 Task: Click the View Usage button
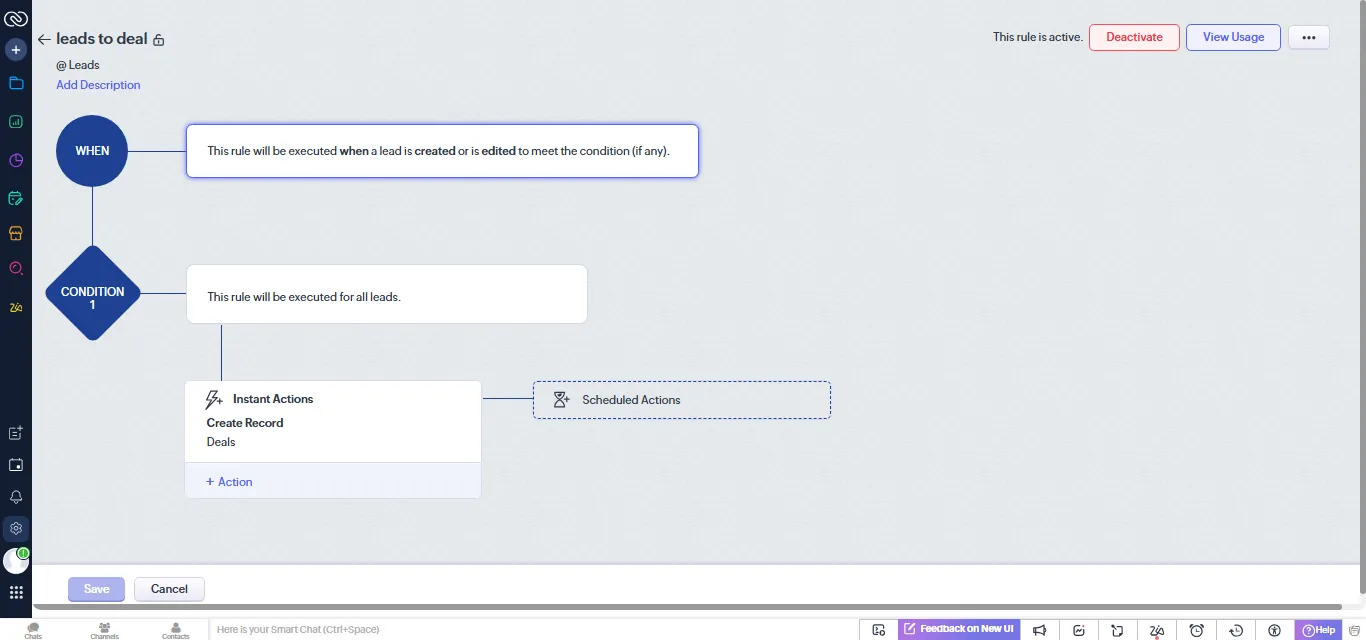pyautogui.click(x=1233, y=37)
